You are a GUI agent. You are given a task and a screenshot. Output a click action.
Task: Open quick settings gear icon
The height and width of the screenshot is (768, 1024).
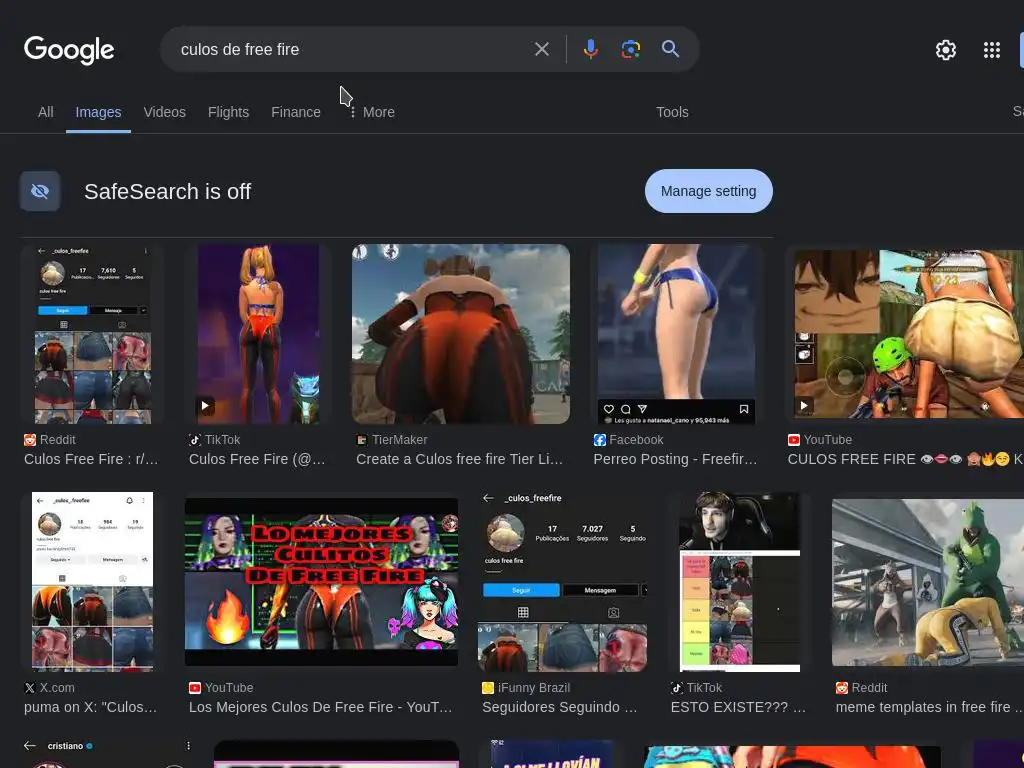coord(946,50)
